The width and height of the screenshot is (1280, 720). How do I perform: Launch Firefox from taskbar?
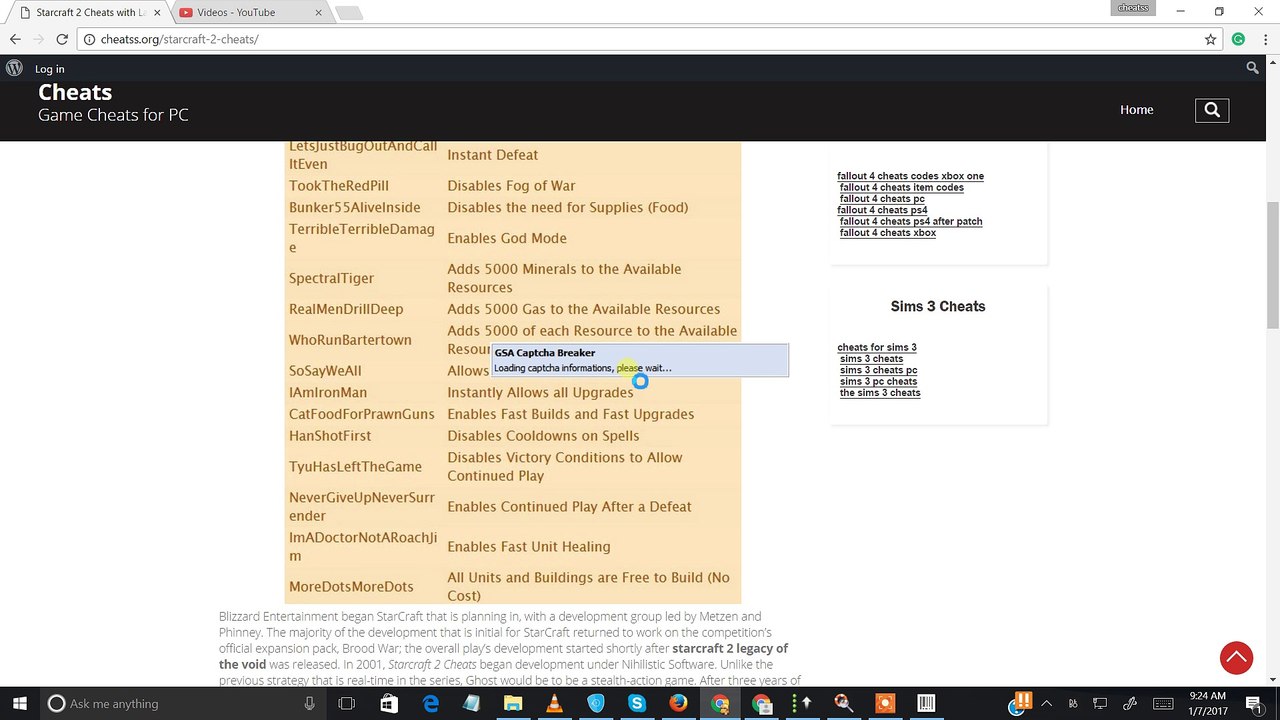679,703
